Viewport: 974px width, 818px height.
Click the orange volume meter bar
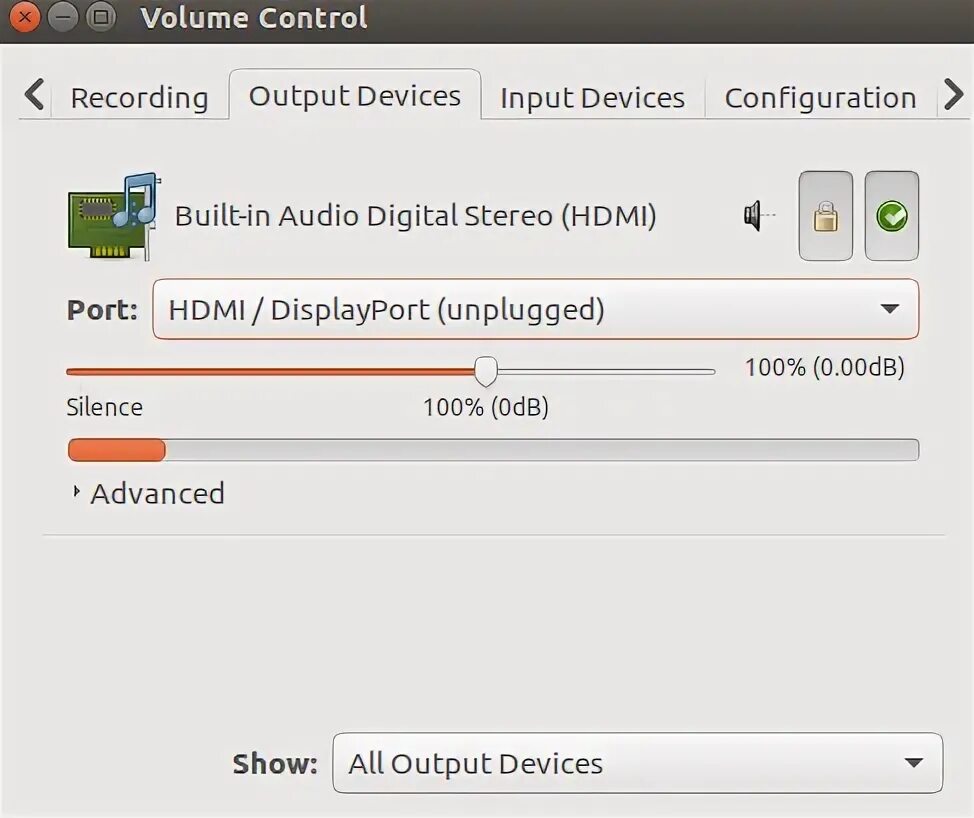(116, 450)
